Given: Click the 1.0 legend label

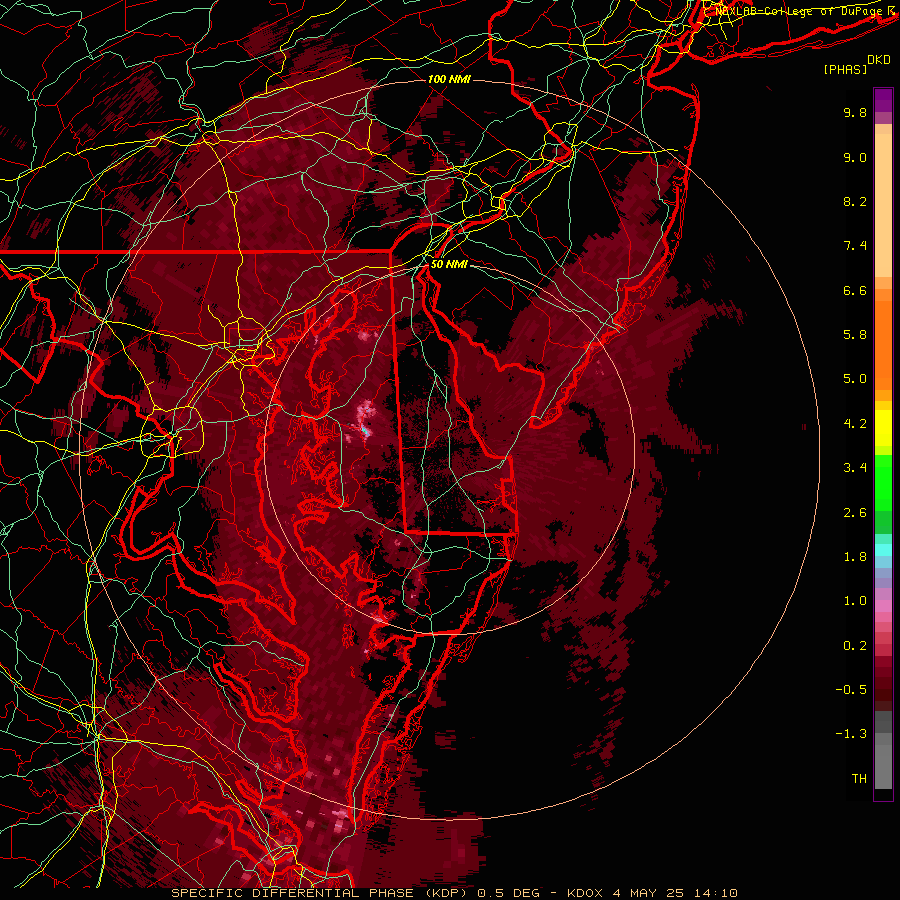Looking at the screenshot, I should tap(855, 601).
